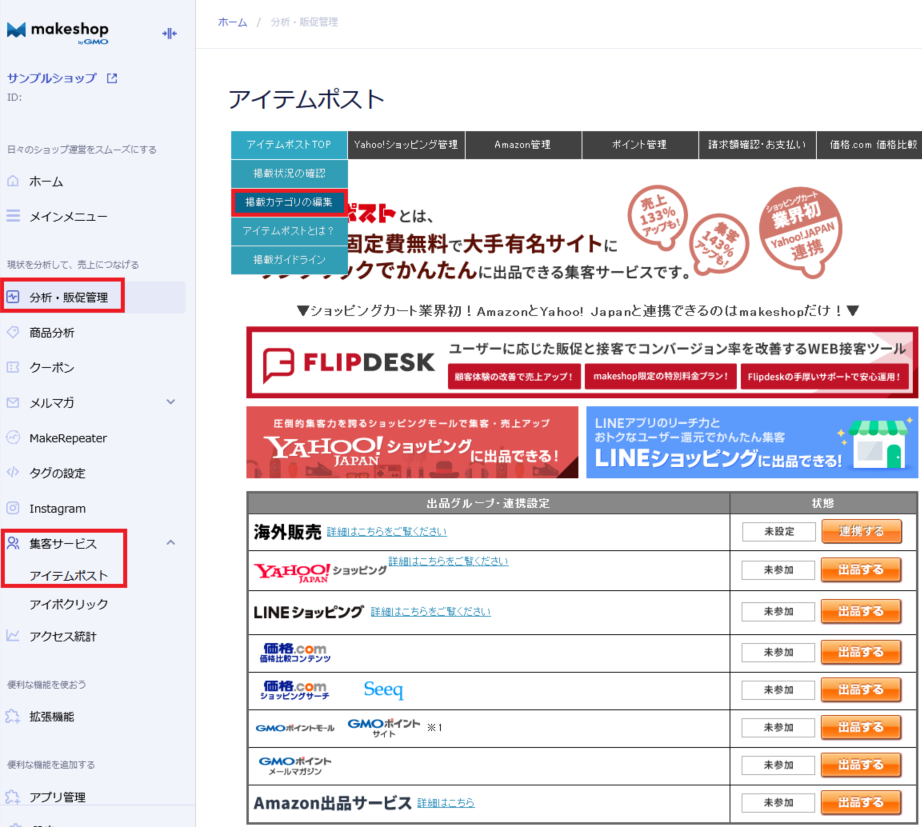This screenshot has height=827, width=922.
Task: Click the Instagram icon in sidebar
Action: (x=13, y=508)
